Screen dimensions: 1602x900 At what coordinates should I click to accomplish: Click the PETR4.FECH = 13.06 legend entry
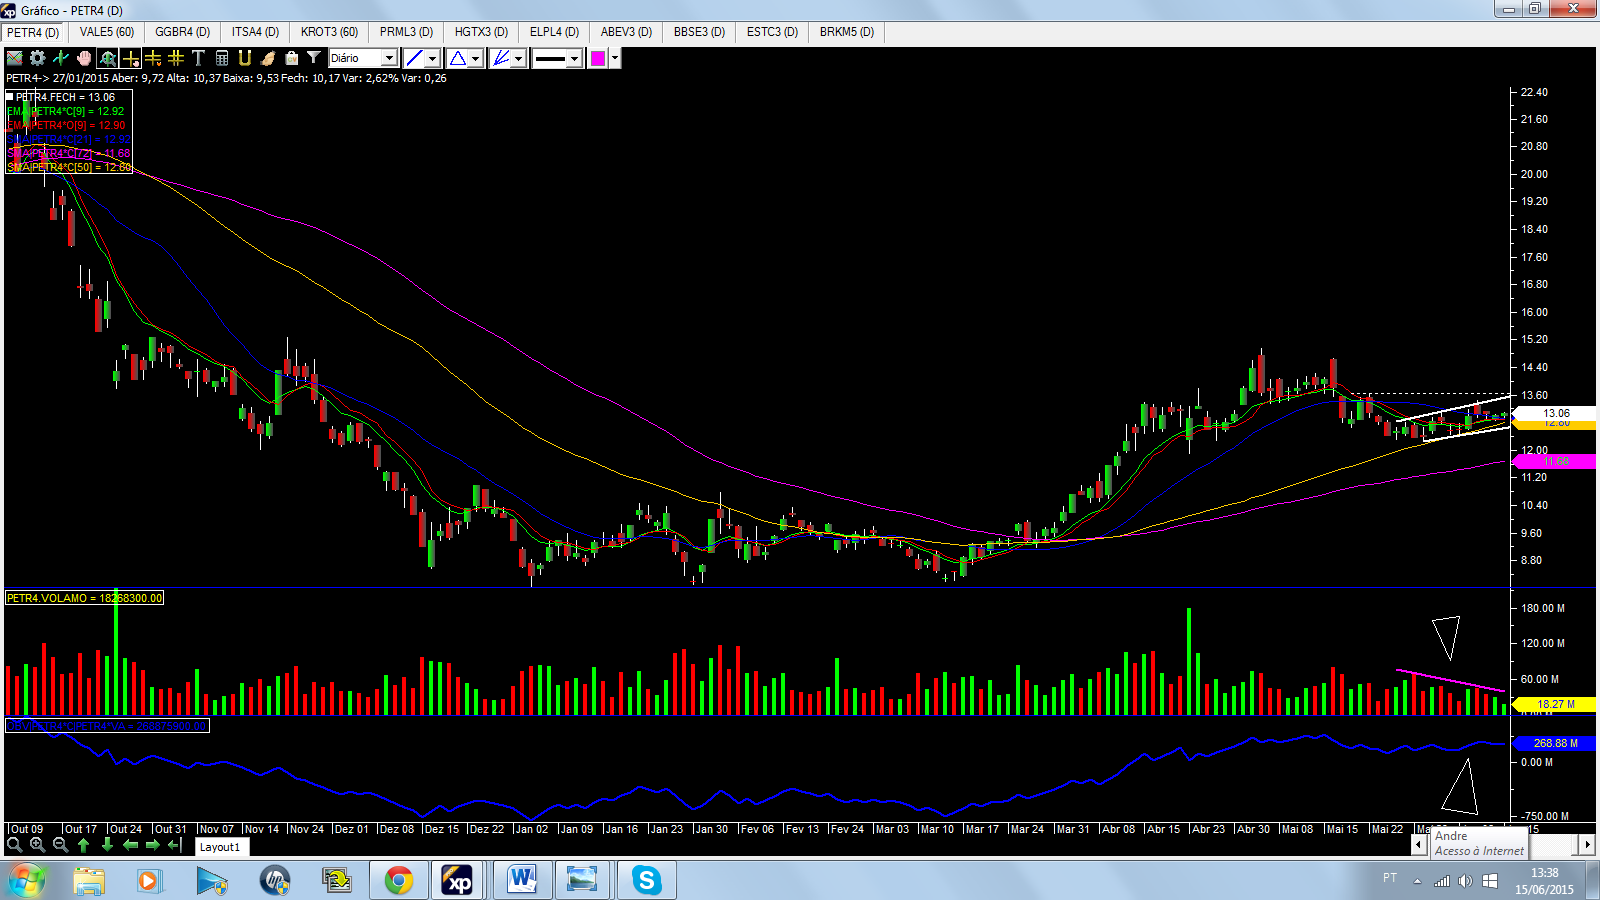[66, 97]
